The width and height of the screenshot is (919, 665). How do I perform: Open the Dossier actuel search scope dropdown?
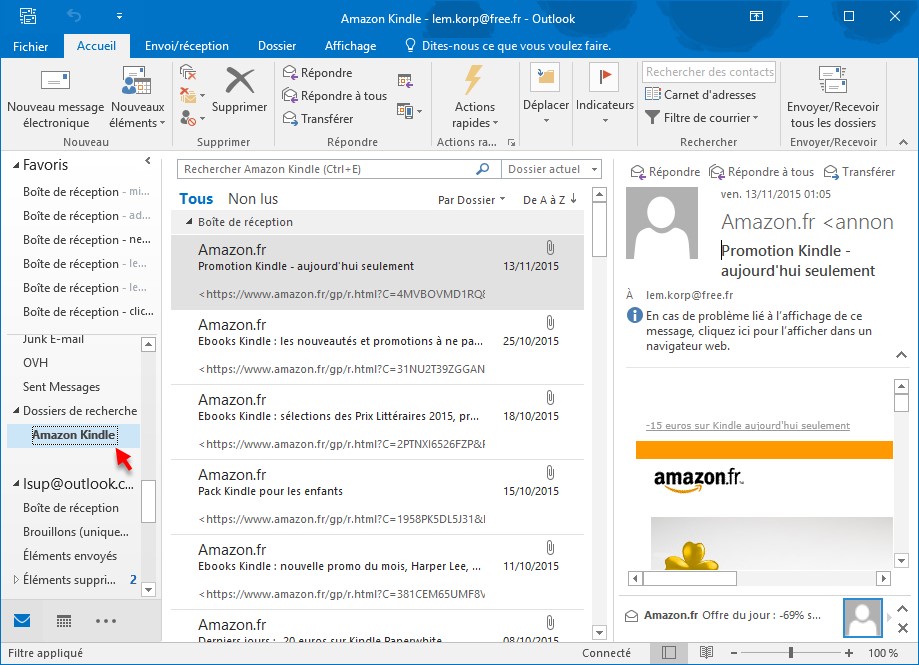pos(553,170)
